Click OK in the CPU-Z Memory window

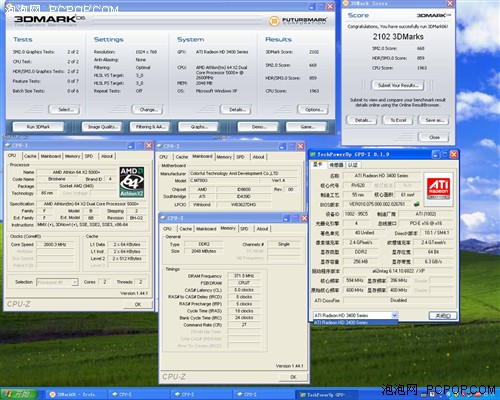pos(293,377)
